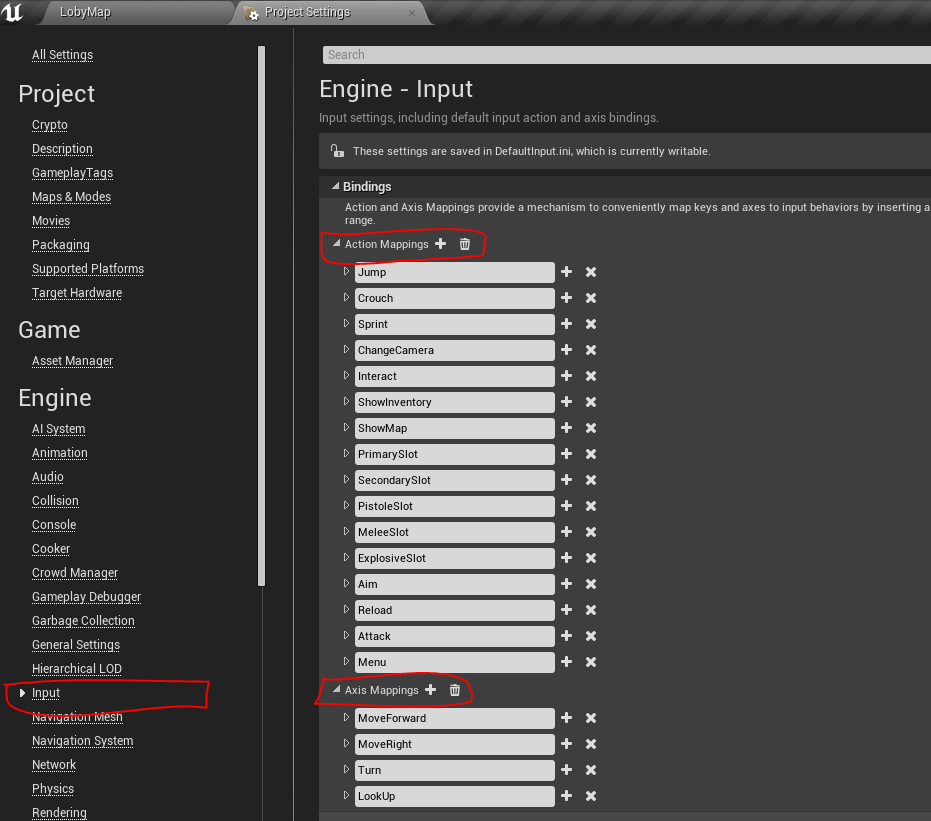This screenshot has width=931, height=821.
Task: Select the Project Settings tab
Action: click(308, 12)
